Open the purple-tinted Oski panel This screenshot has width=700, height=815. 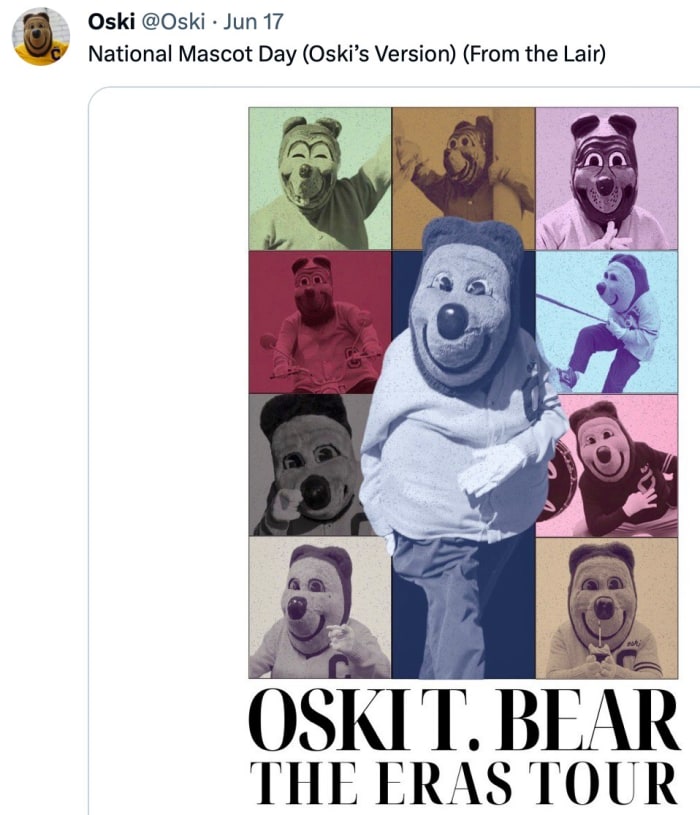pyautogui.click(x=606, y=177)
